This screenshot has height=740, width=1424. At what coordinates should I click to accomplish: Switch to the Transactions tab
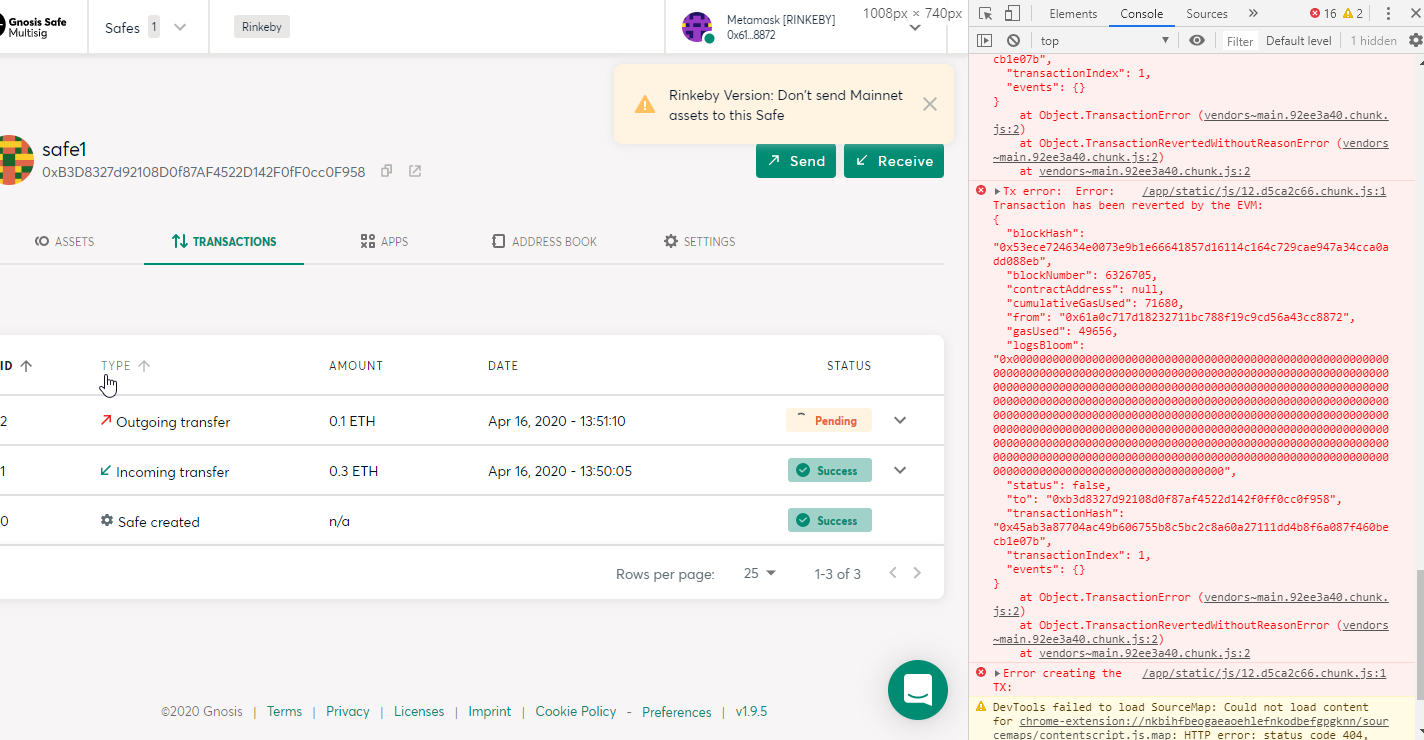(224, 241)
